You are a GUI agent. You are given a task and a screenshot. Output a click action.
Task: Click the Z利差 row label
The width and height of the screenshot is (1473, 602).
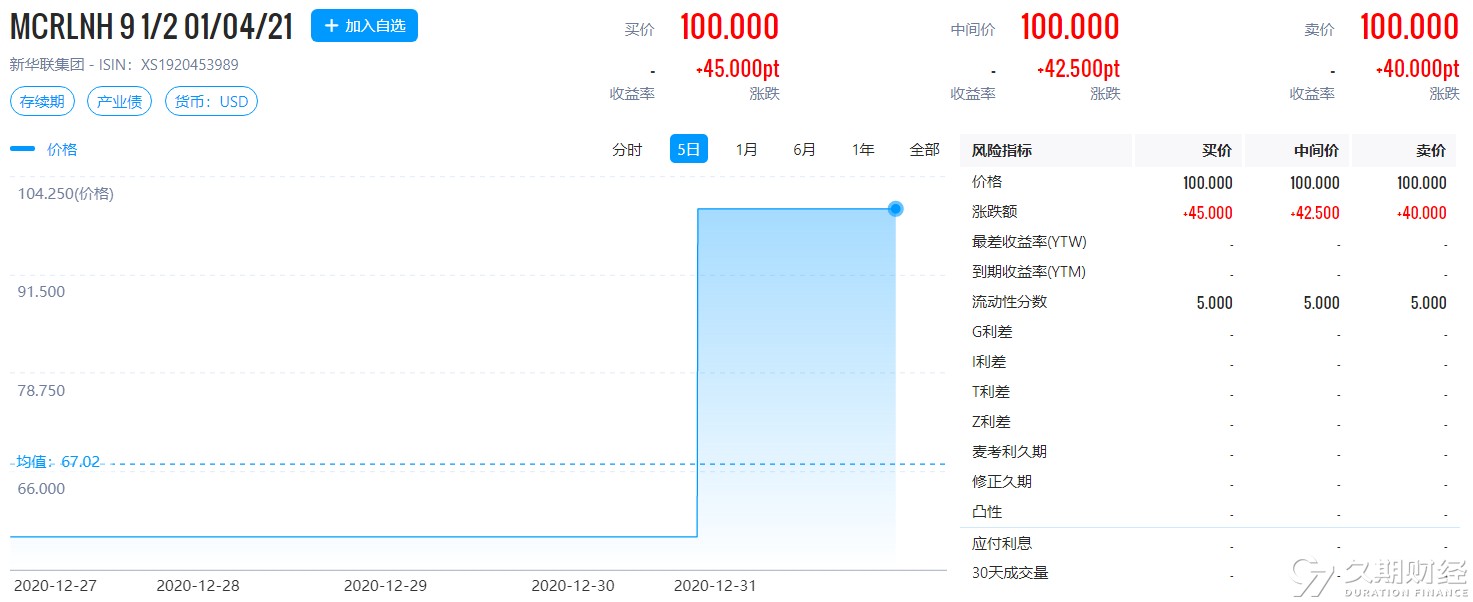pyautogui.click(x=991, y=422)
